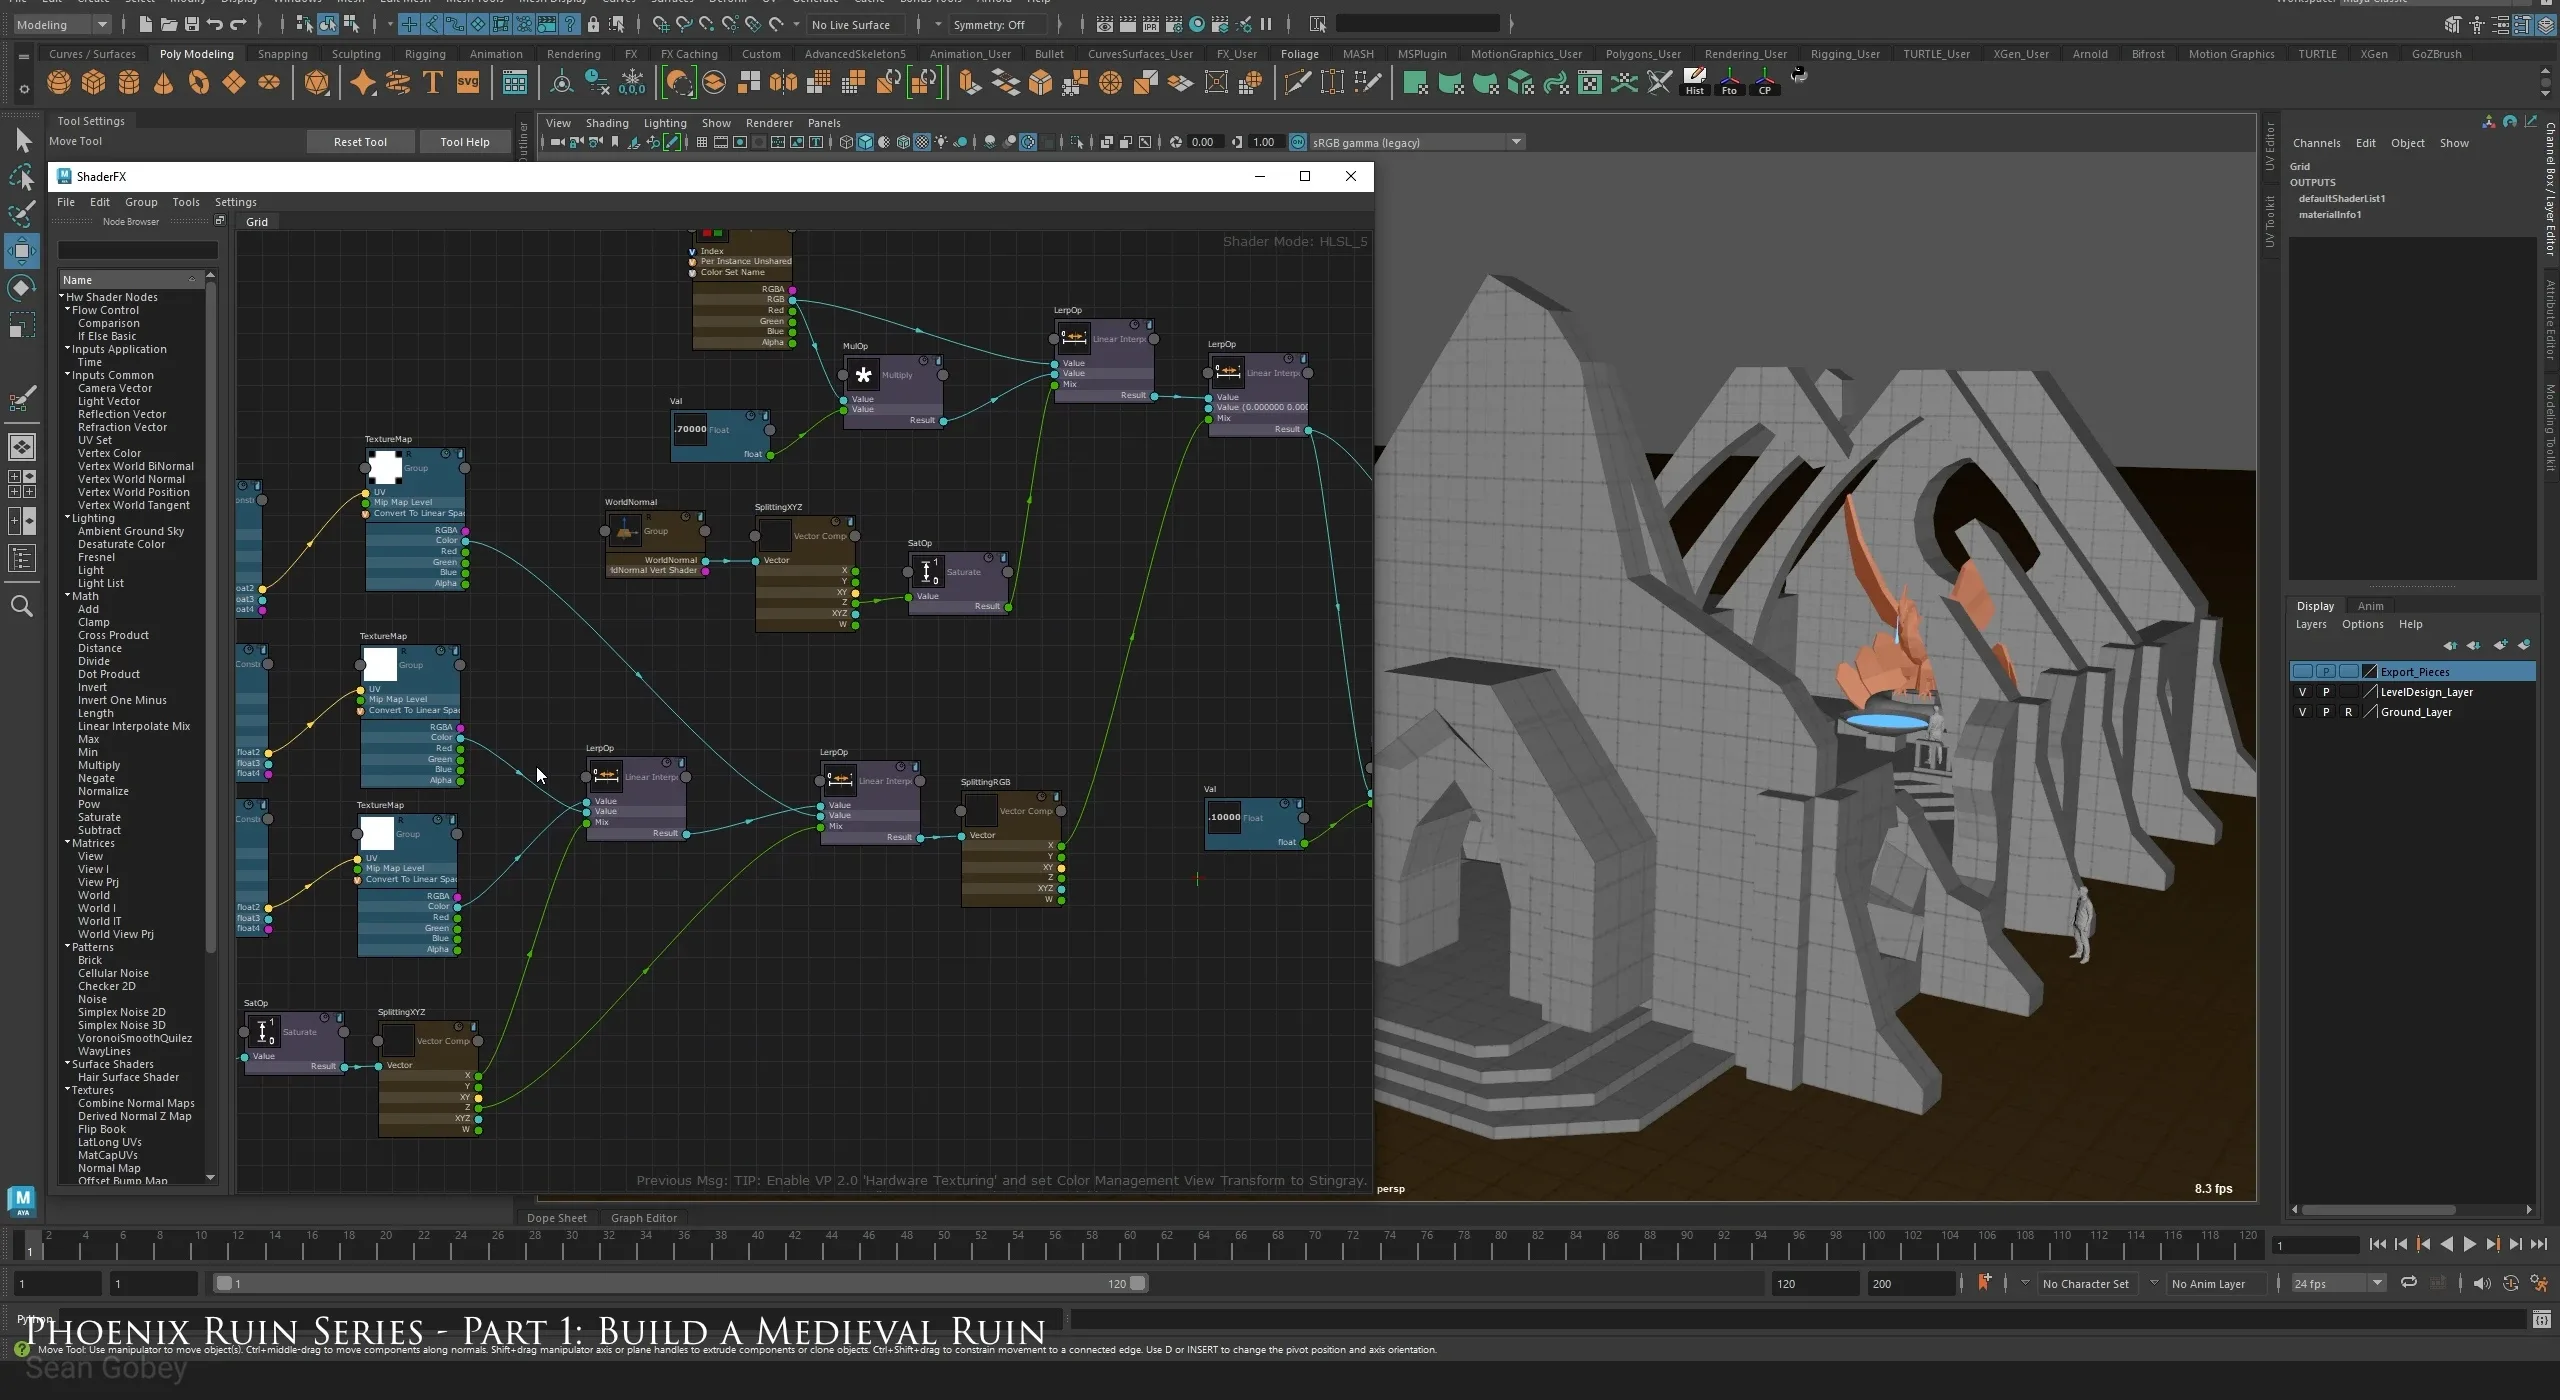This screenshot has width=2560, height=1400.
Task: Switch to the Arnold shelf tab
Action: (2090, 54)
